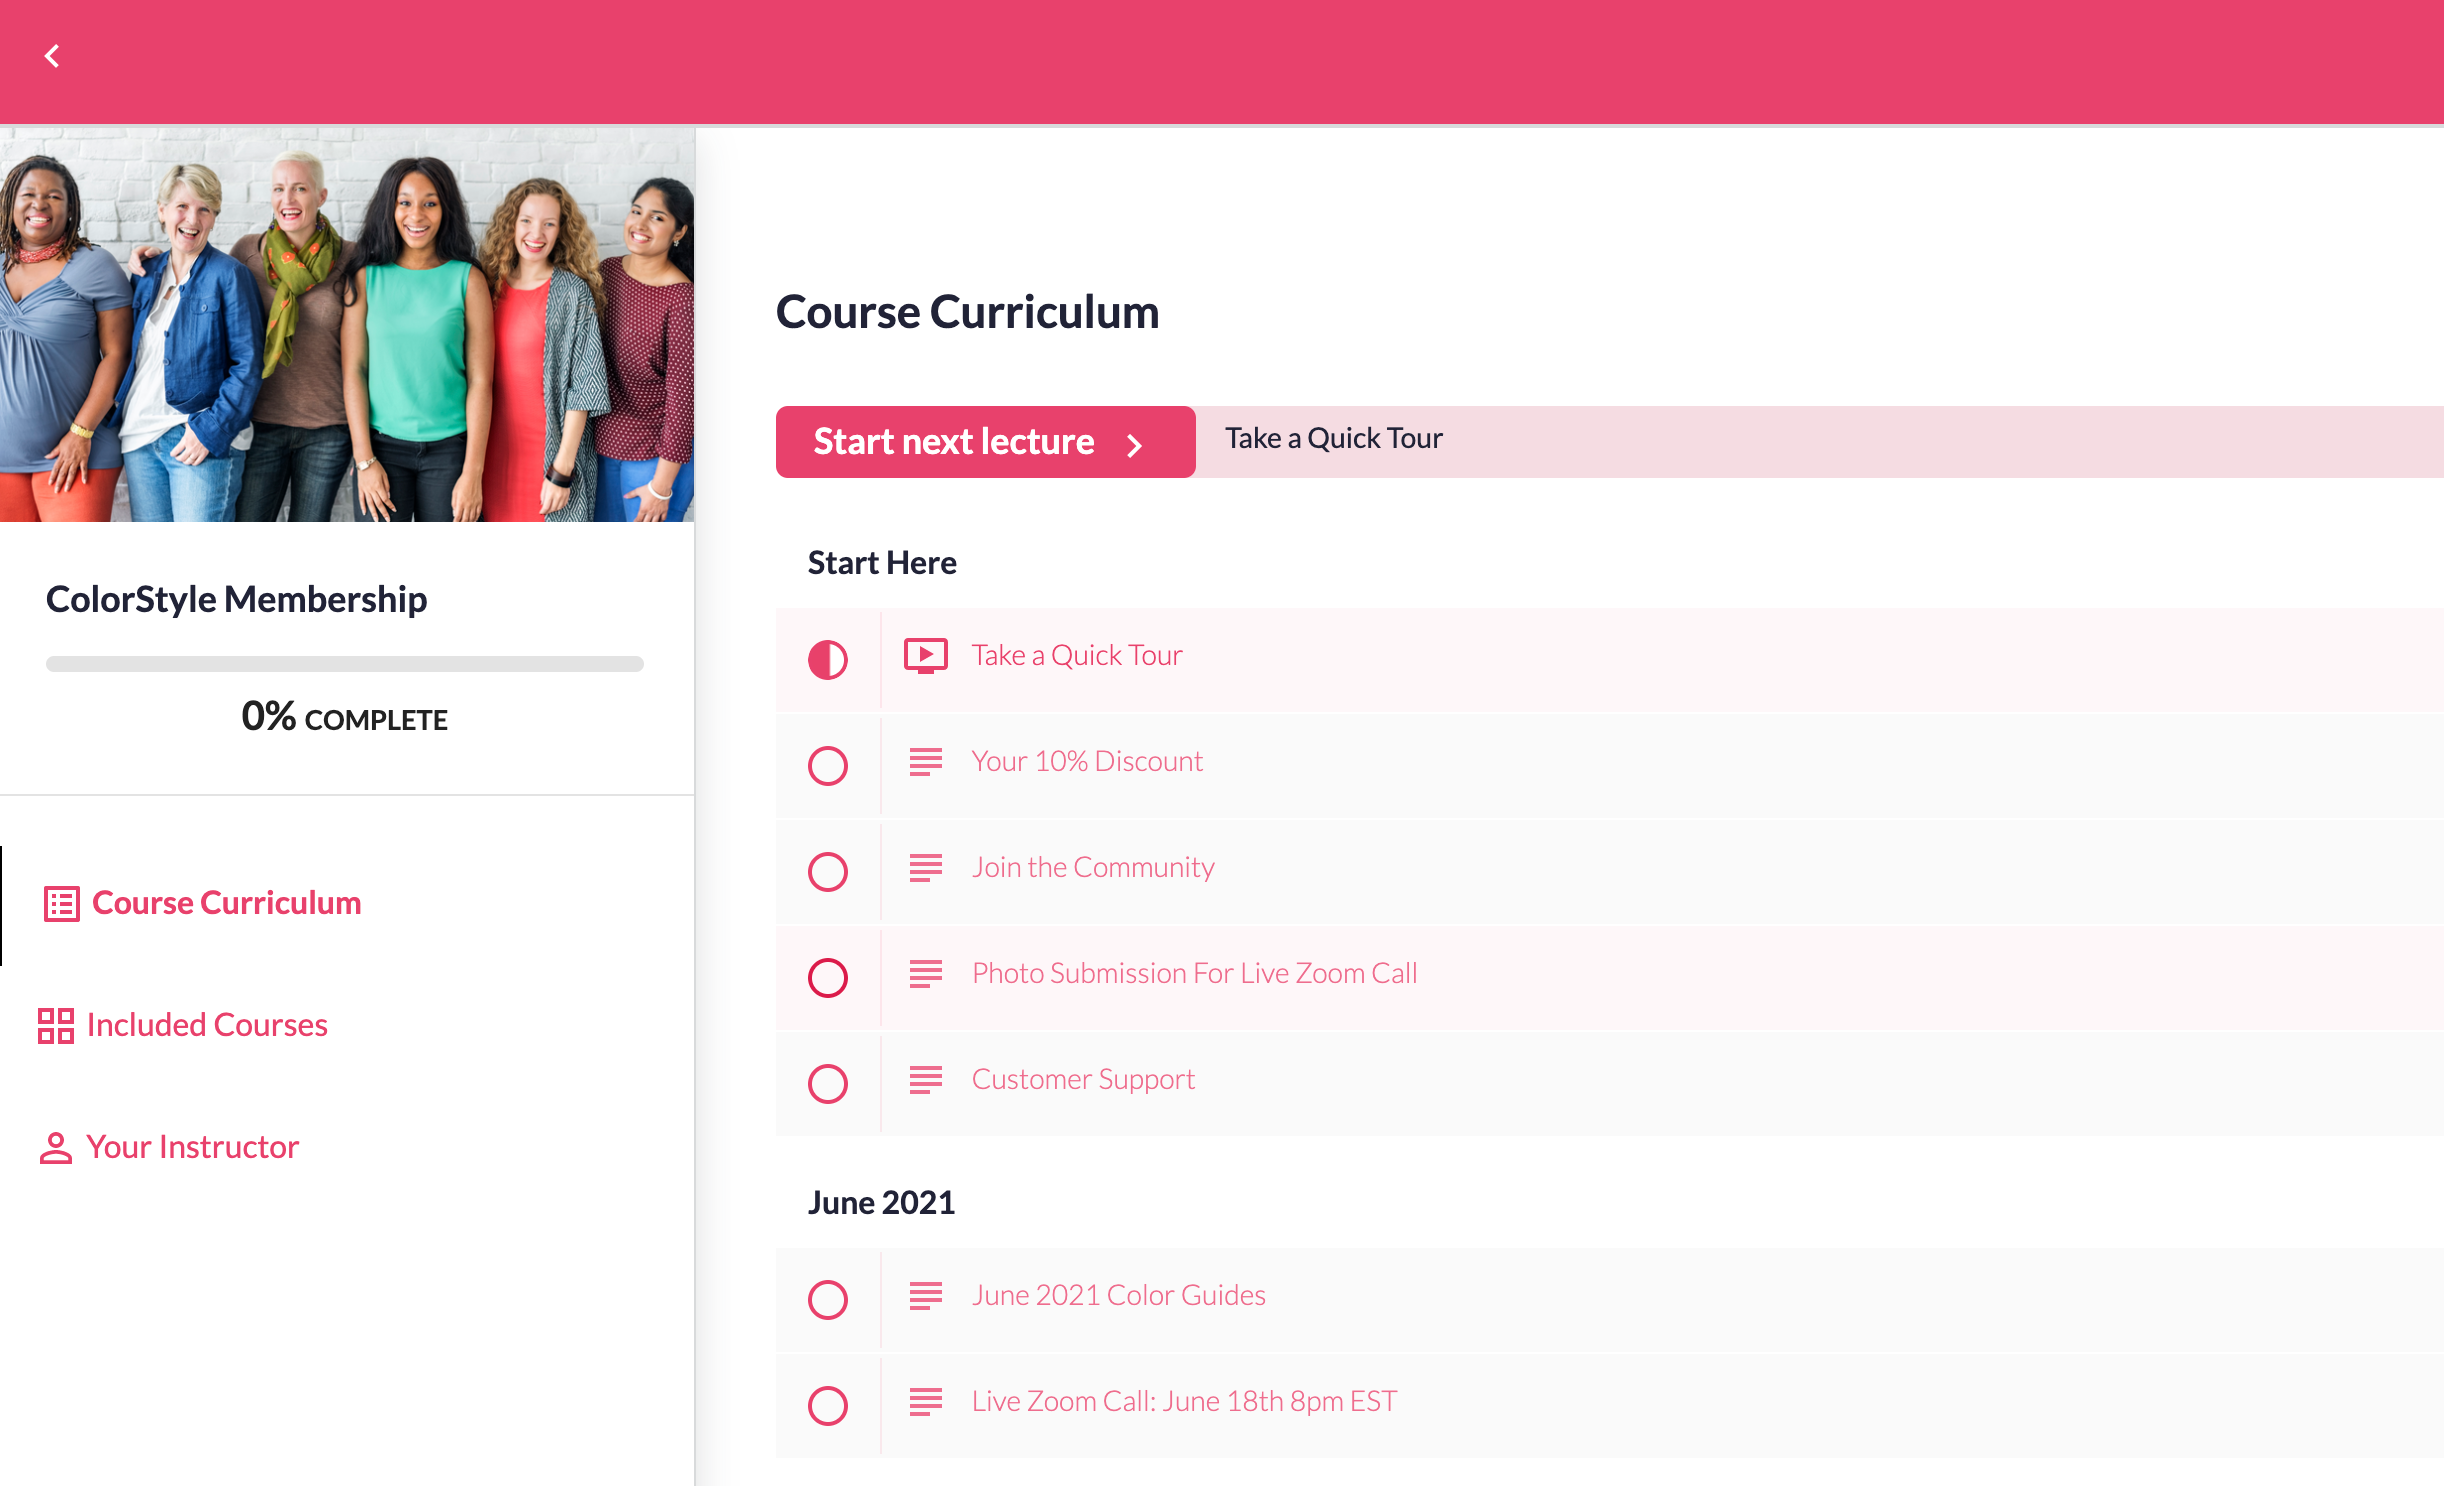
Task: Click the June 2021 section heading
Action: pos(881,1203)
